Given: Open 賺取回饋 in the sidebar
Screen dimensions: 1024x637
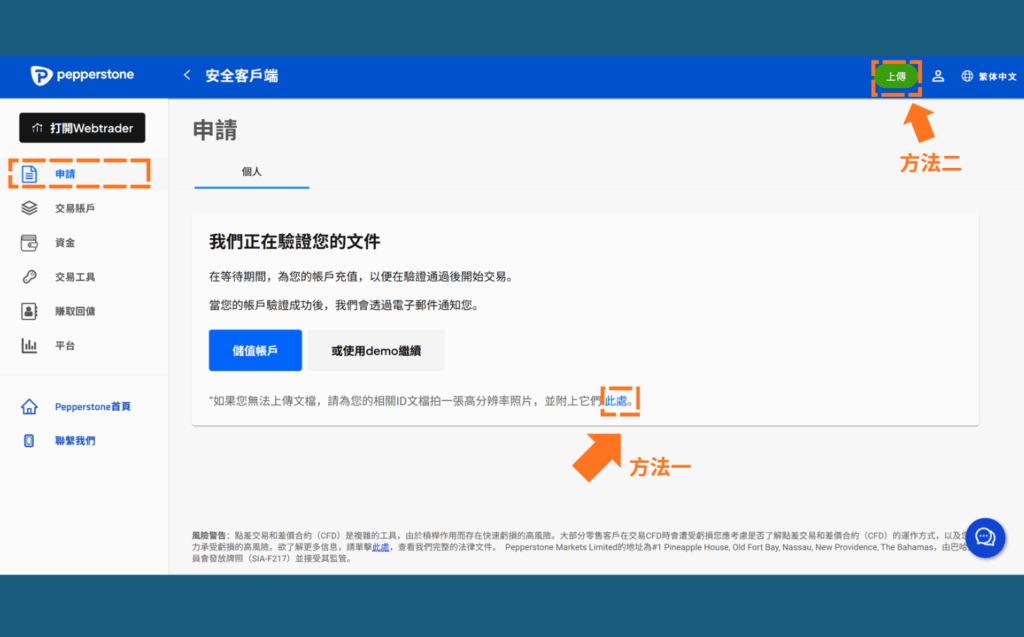Looking at the screenshot, I should (x=75, y=311).
